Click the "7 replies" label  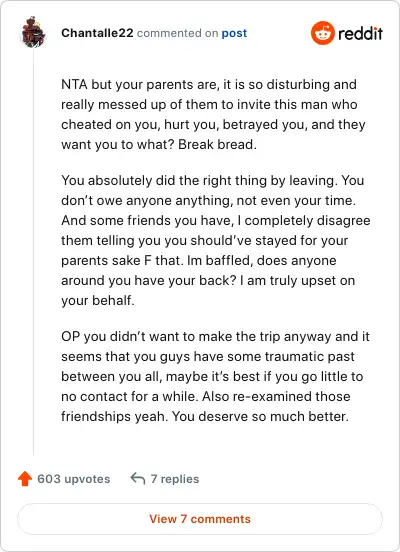(x=175, y=479)
